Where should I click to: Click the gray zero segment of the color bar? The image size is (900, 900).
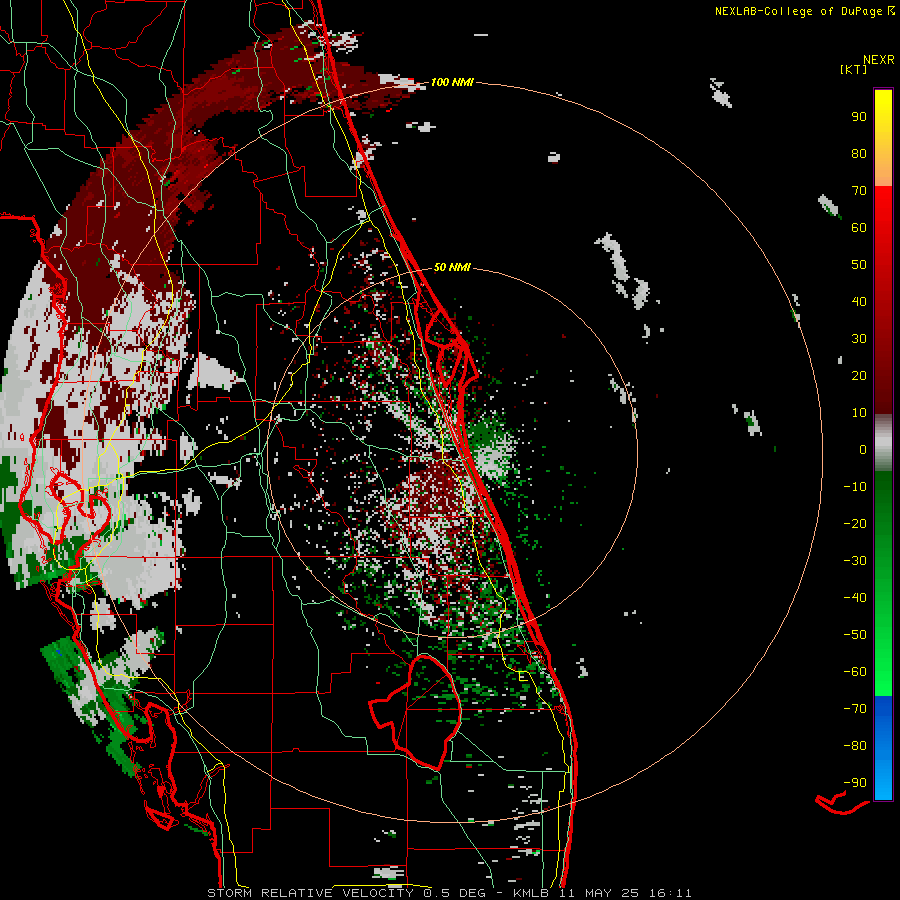pyautogui.click(x=883, y=443)
